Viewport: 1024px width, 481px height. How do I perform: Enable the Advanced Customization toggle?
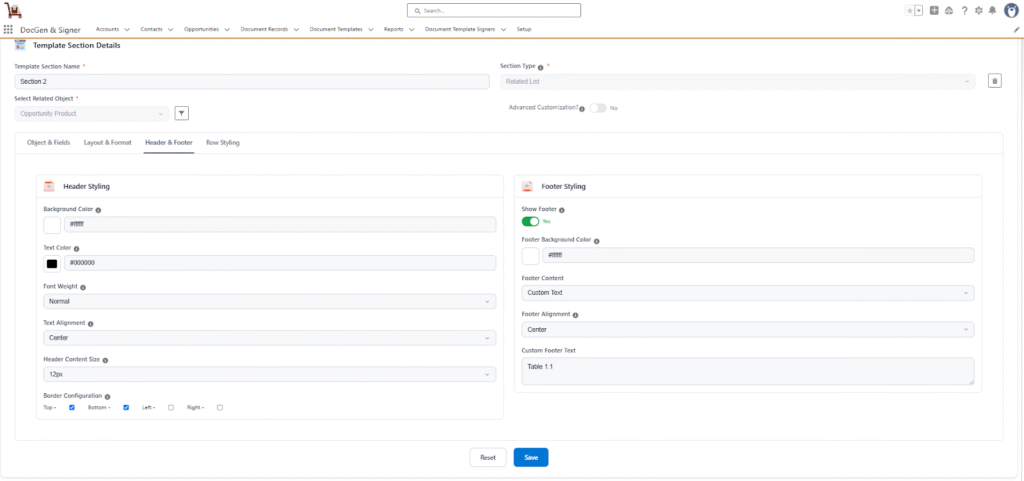coord(597,107)
